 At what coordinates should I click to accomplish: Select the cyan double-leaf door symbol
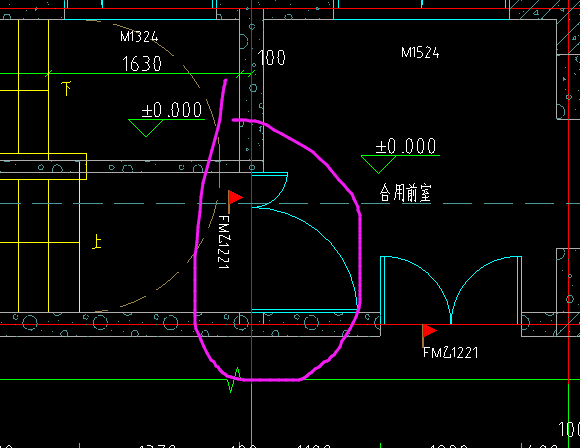point(451,290)
